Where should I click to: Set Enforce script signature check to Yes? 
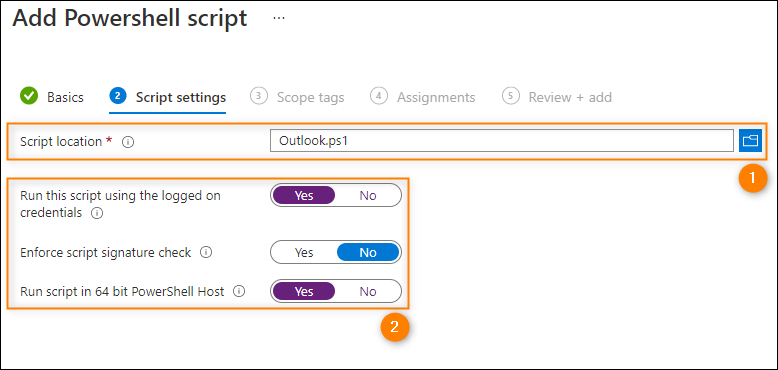304,252
